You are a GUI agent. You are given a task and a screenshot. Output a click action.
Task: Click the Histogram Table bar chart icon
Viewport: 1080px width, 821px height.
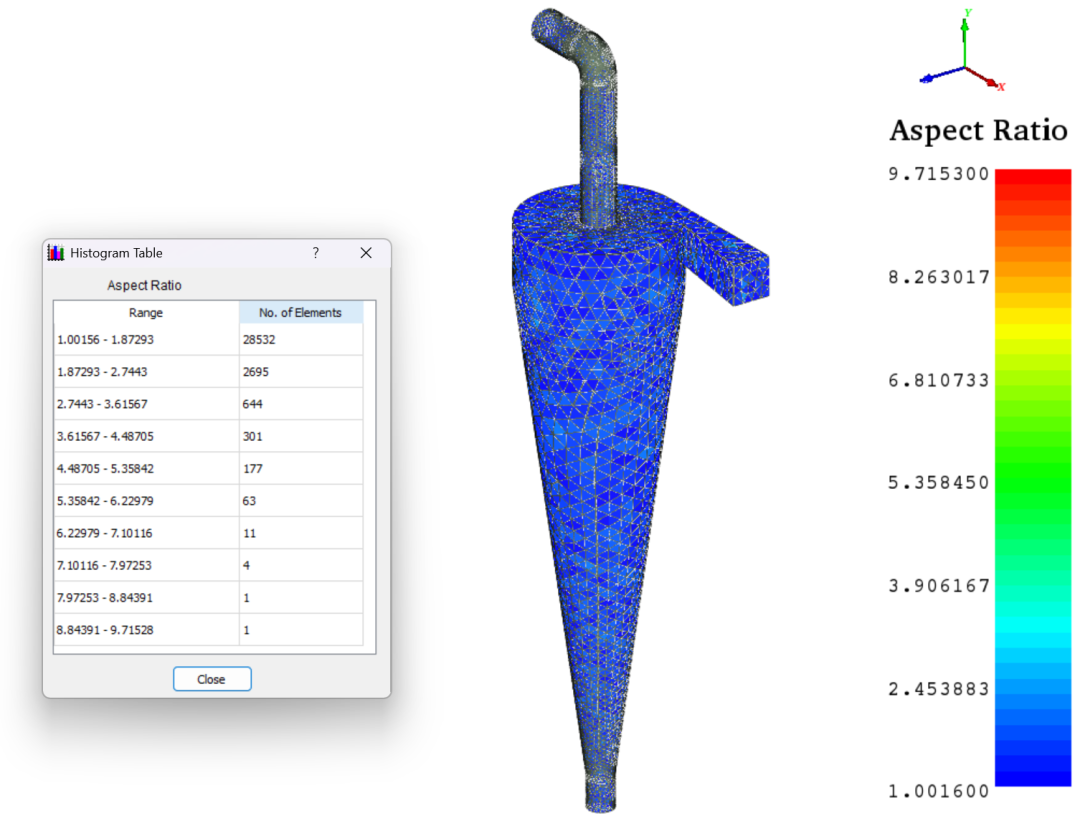click(56, 253)
